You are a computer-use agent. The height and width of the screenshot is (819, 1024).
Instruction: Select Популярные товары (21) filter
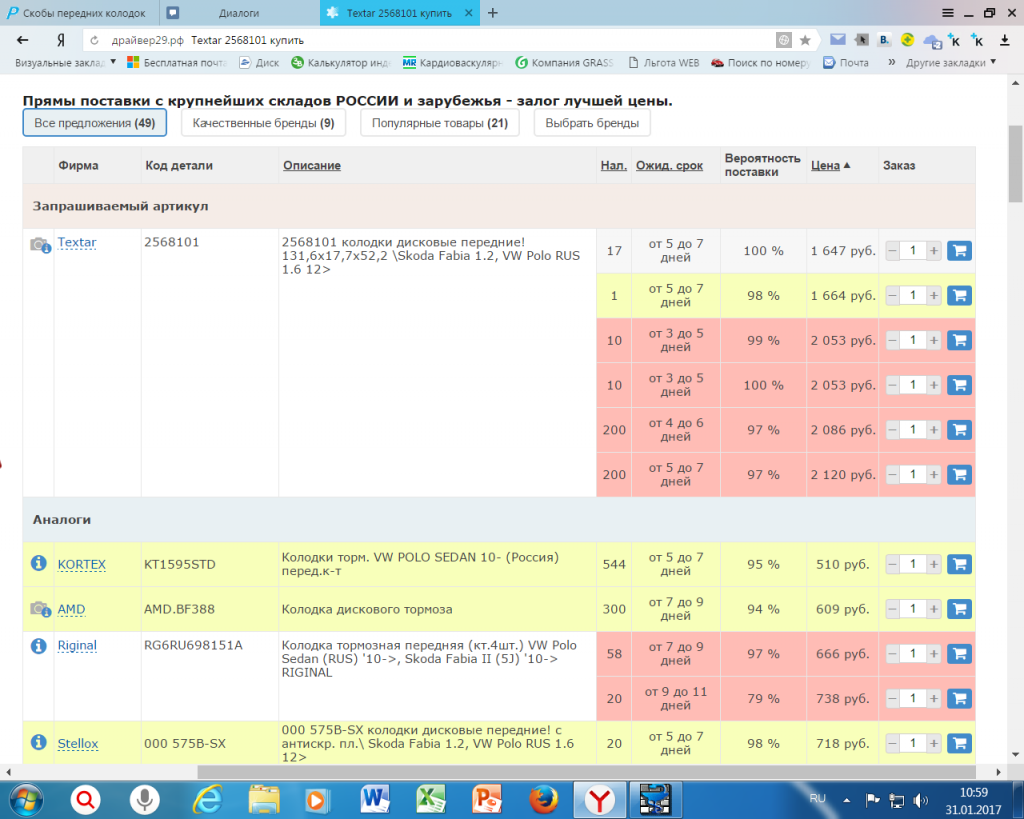coord(440,123)
